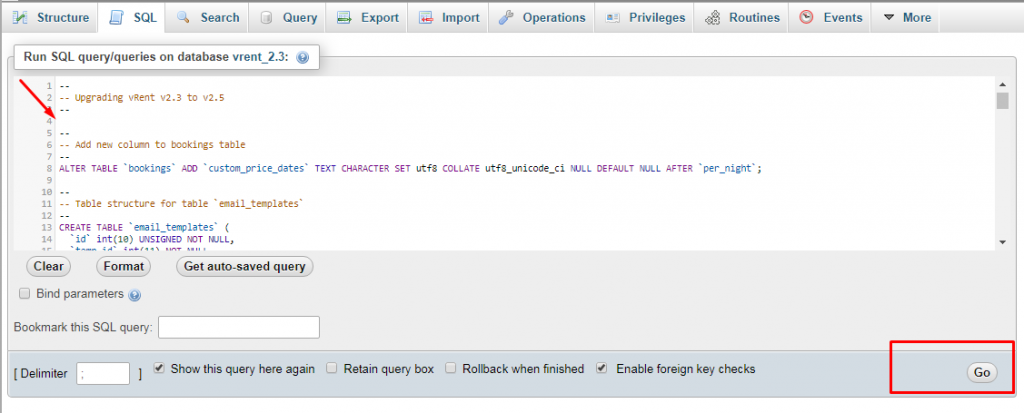The height and width of the screenshot is (413, 1024).
Task: Click the Routines tab icon
Action: [x=713, y=18]
